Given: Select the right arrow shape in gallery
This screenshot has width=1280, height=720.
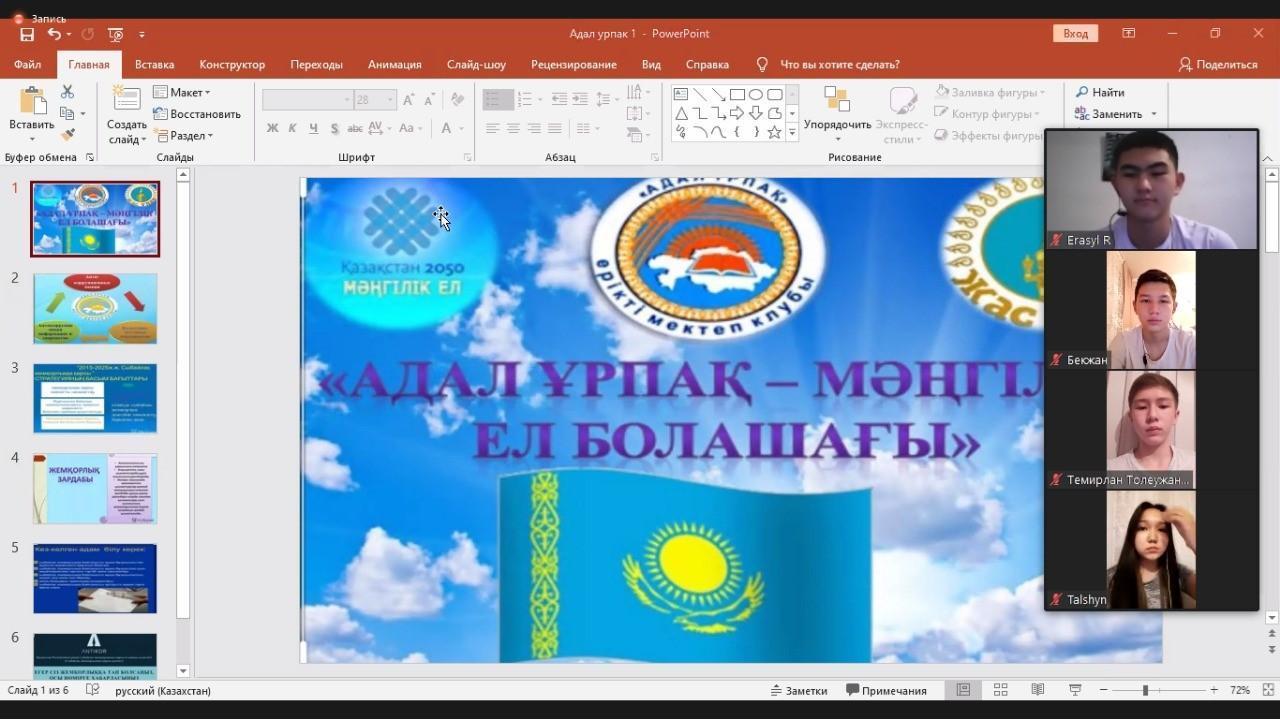Looking at the screenshot, I should 737,113.
